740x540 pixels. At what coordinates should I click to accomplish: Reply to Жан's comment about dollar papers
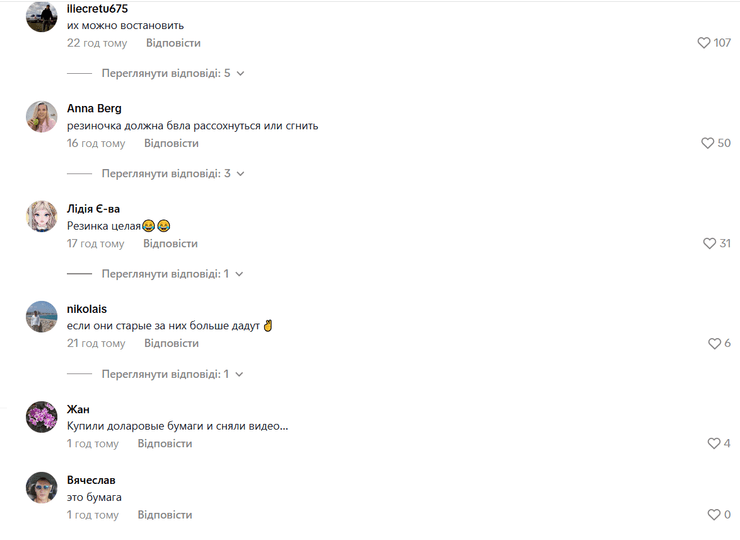165,444
